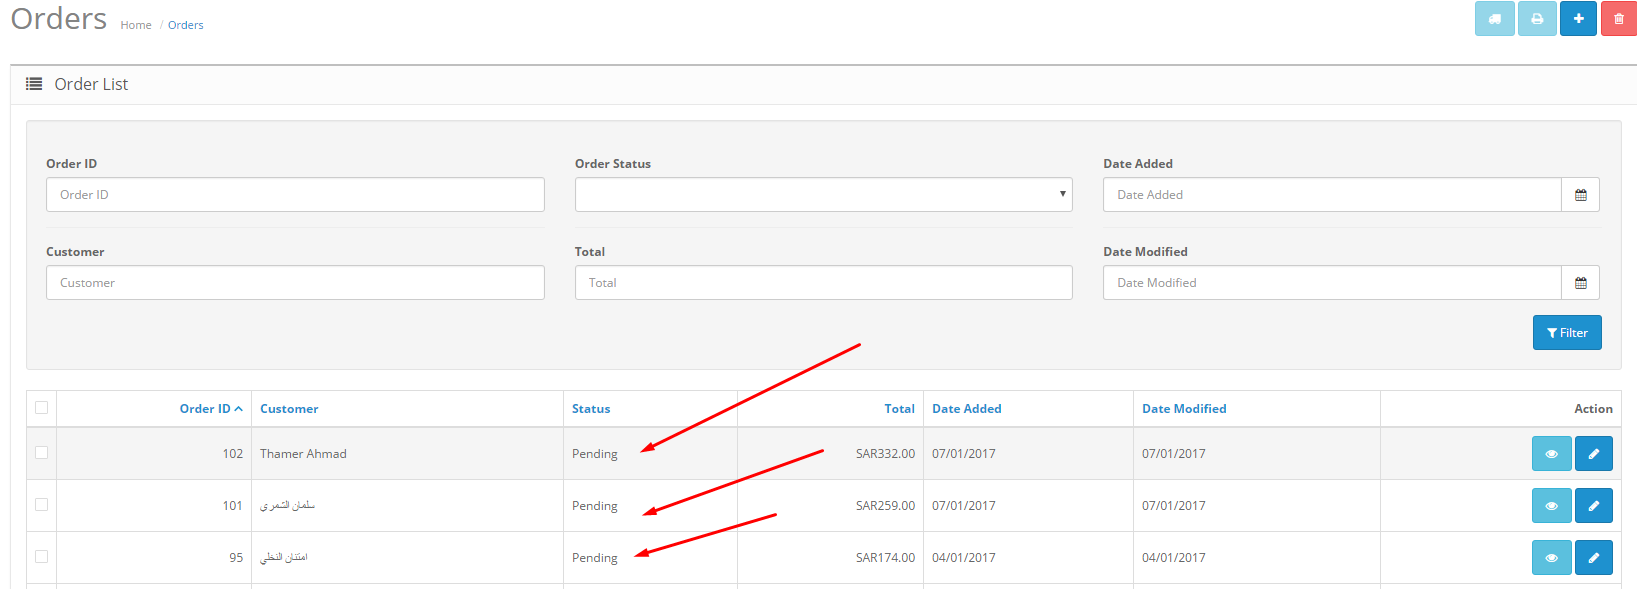Click Date Modified 07/01/2017 for order 102
The image size is (1637, 589).
pos(1174,454)
